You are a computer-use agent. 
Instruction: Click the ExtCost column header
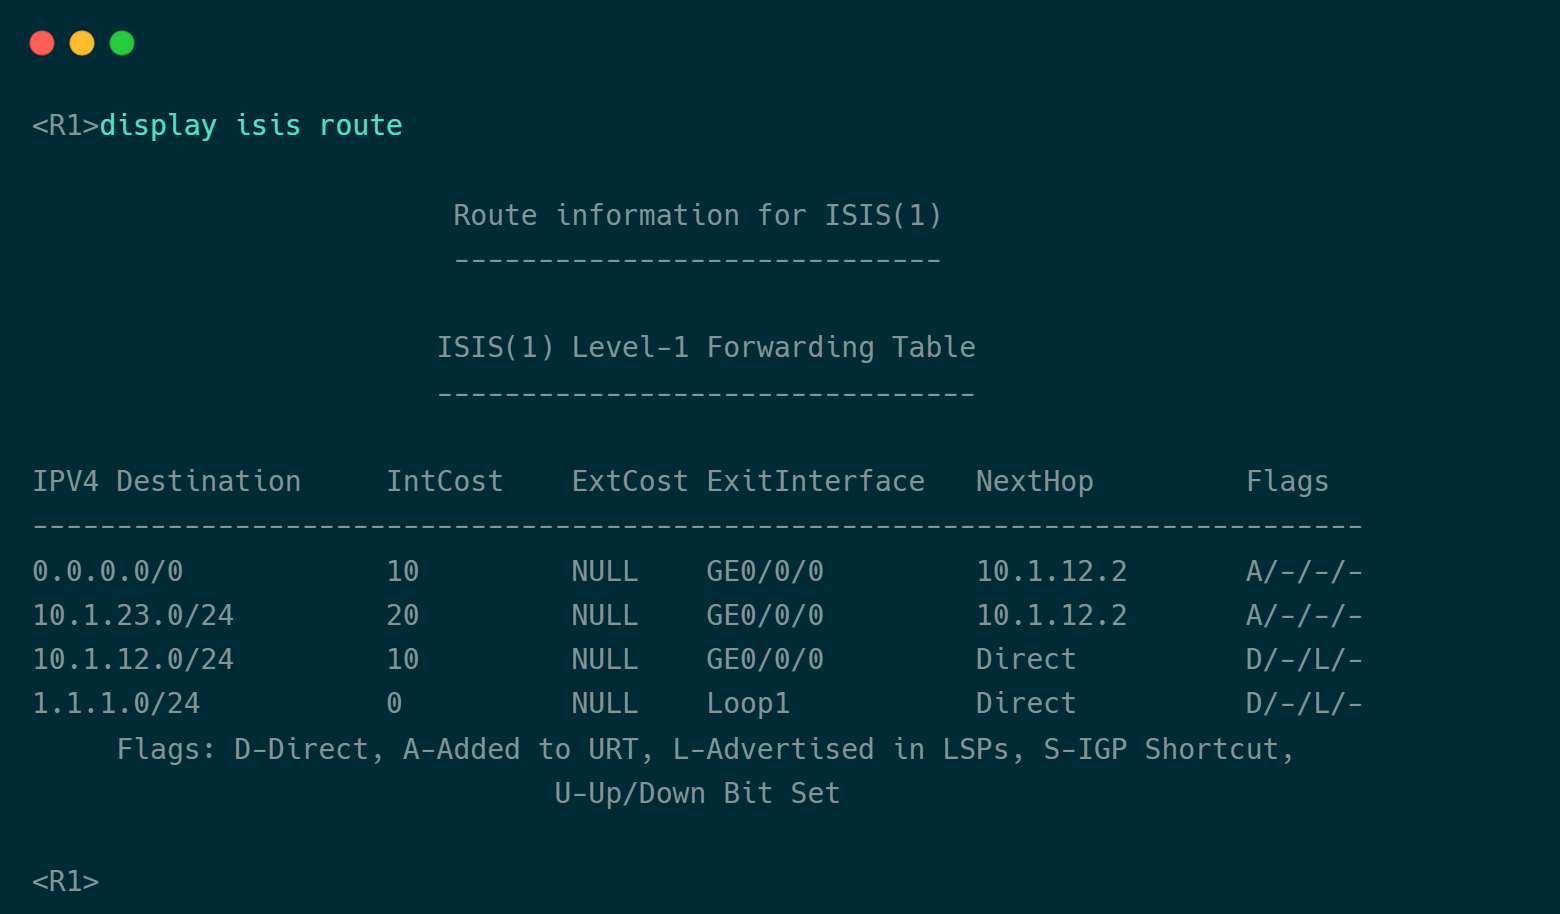point(629,481)
